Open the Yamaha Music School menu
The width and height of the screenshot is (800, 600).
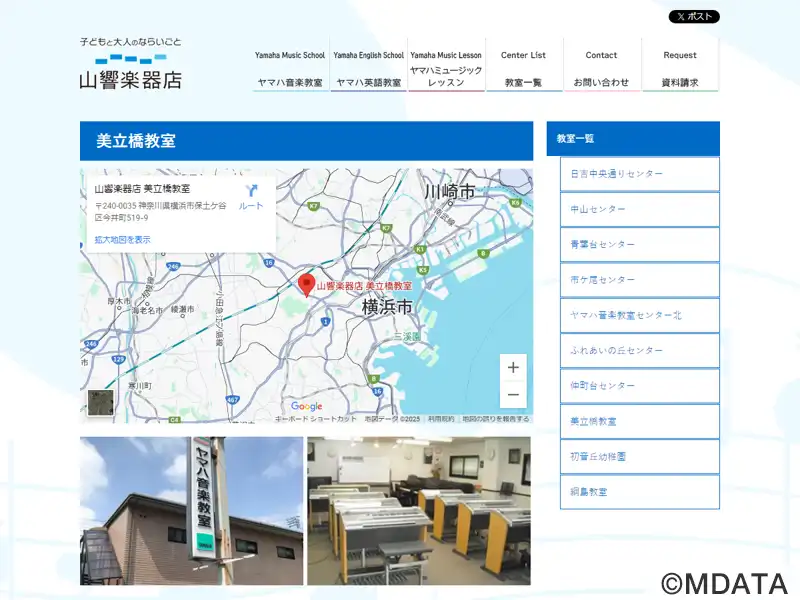pyautogui.click(x=290, y=65)
